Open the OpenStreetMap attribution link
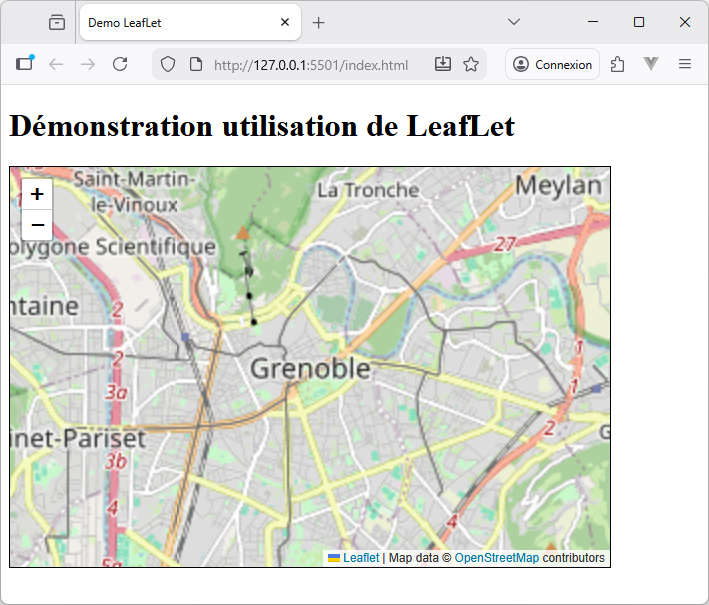Screen dimensions: 709x605 (496, 558)
